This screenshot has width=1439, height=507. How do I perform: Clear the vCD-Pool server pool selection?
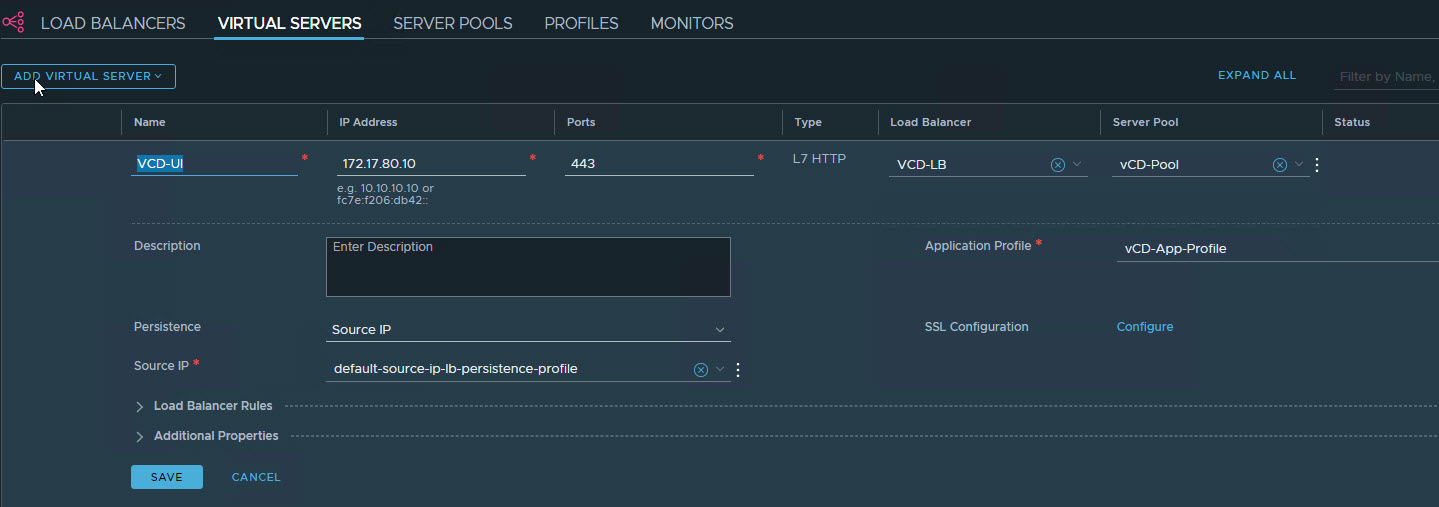pos(1280,165)
